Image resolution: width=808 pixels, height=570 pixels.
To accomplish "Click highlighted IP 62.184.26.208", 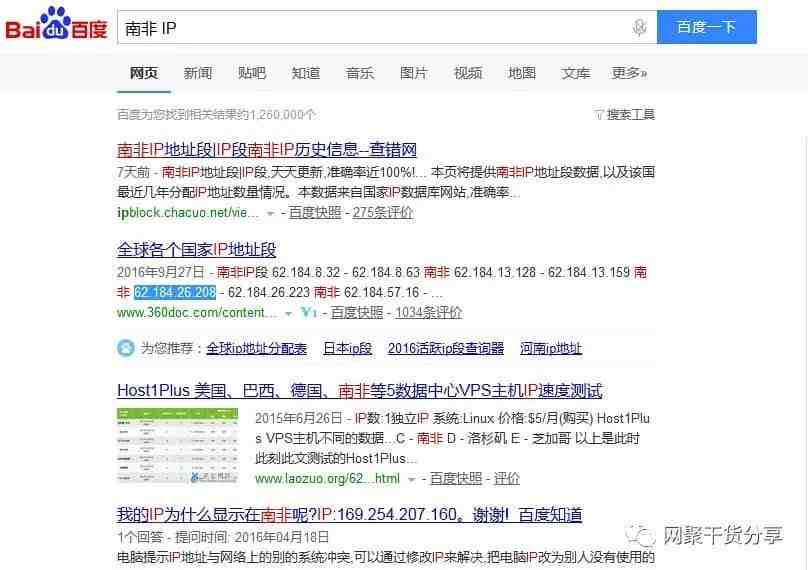I will [175, 292].
